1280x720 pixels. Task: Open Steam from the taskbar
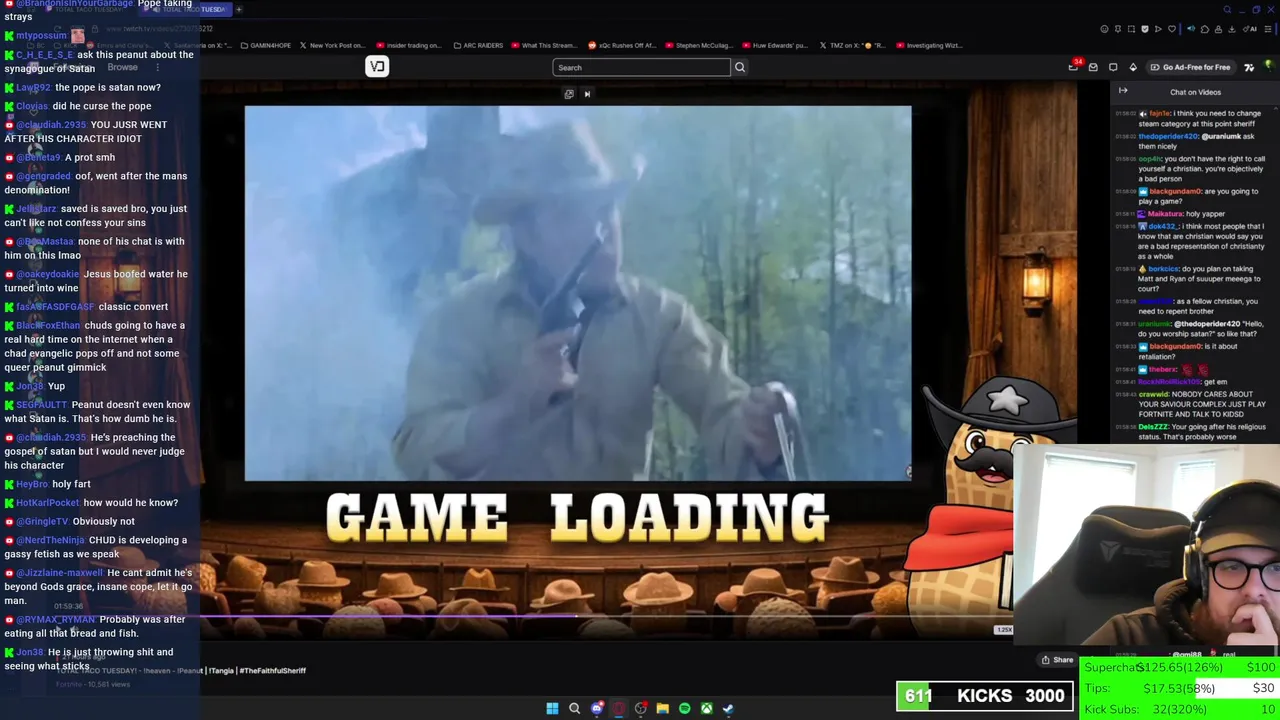coord(728,708)
